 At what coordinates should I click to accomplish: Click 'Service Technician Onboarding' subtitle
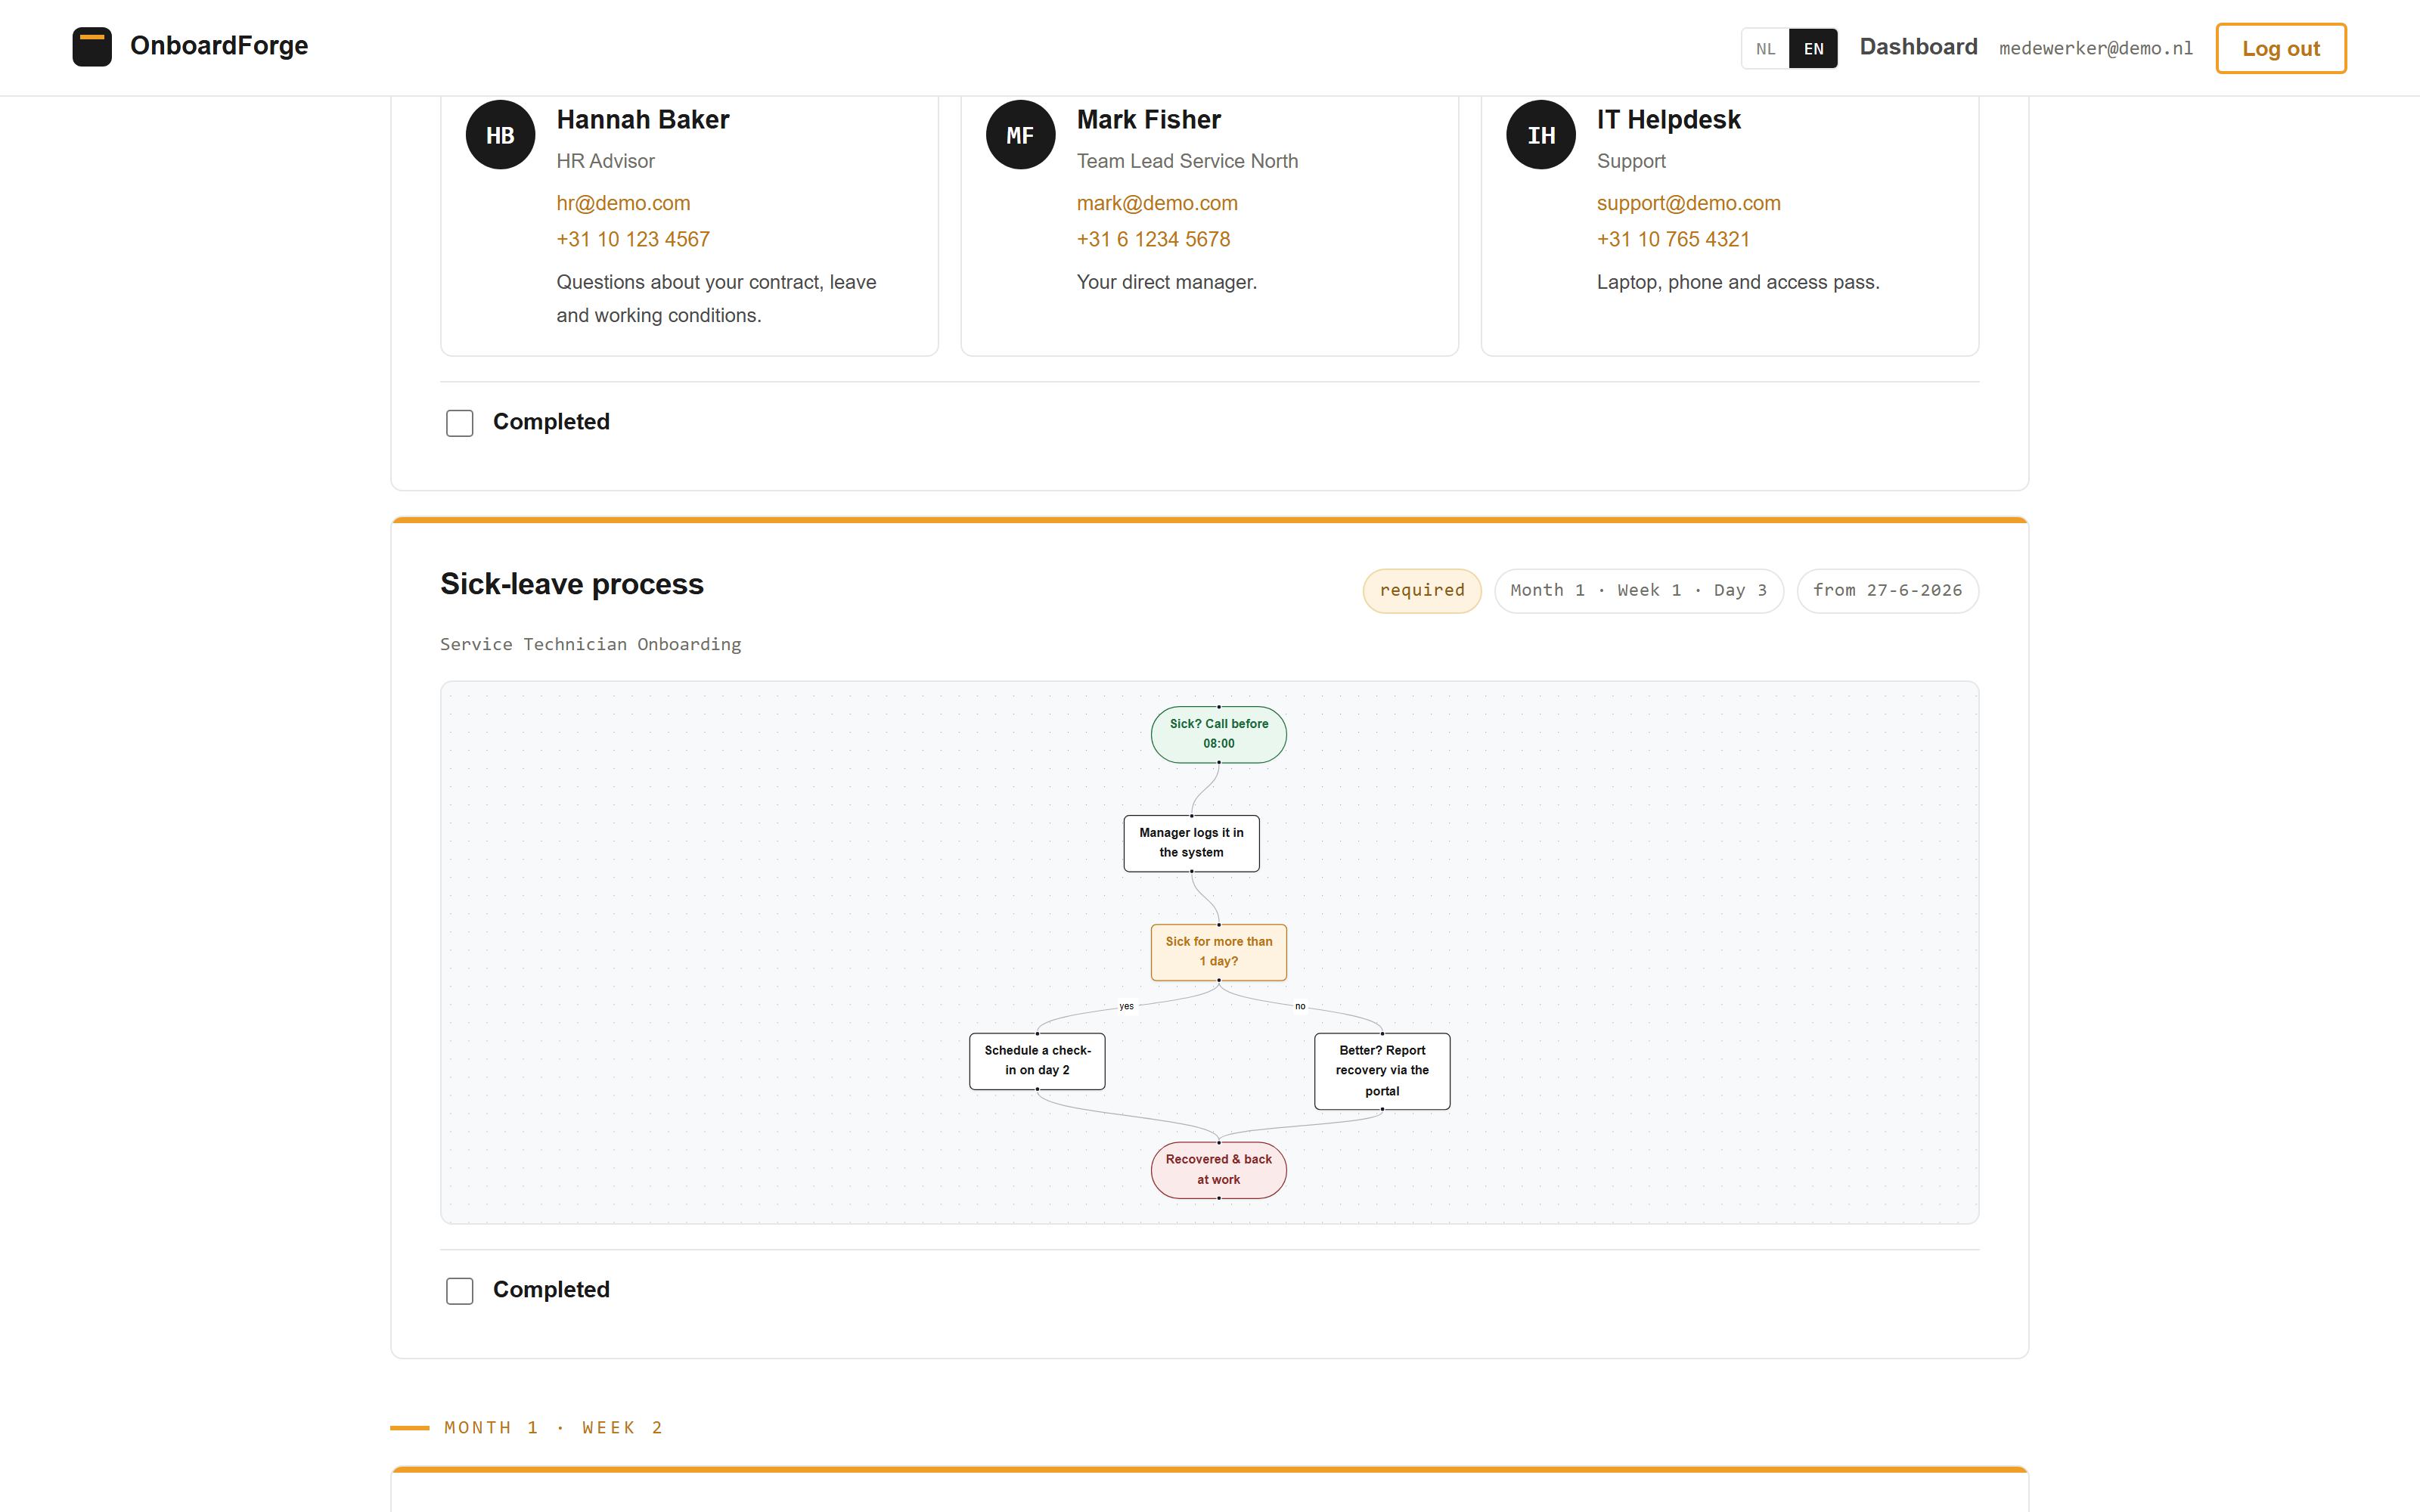click(590, 645)
